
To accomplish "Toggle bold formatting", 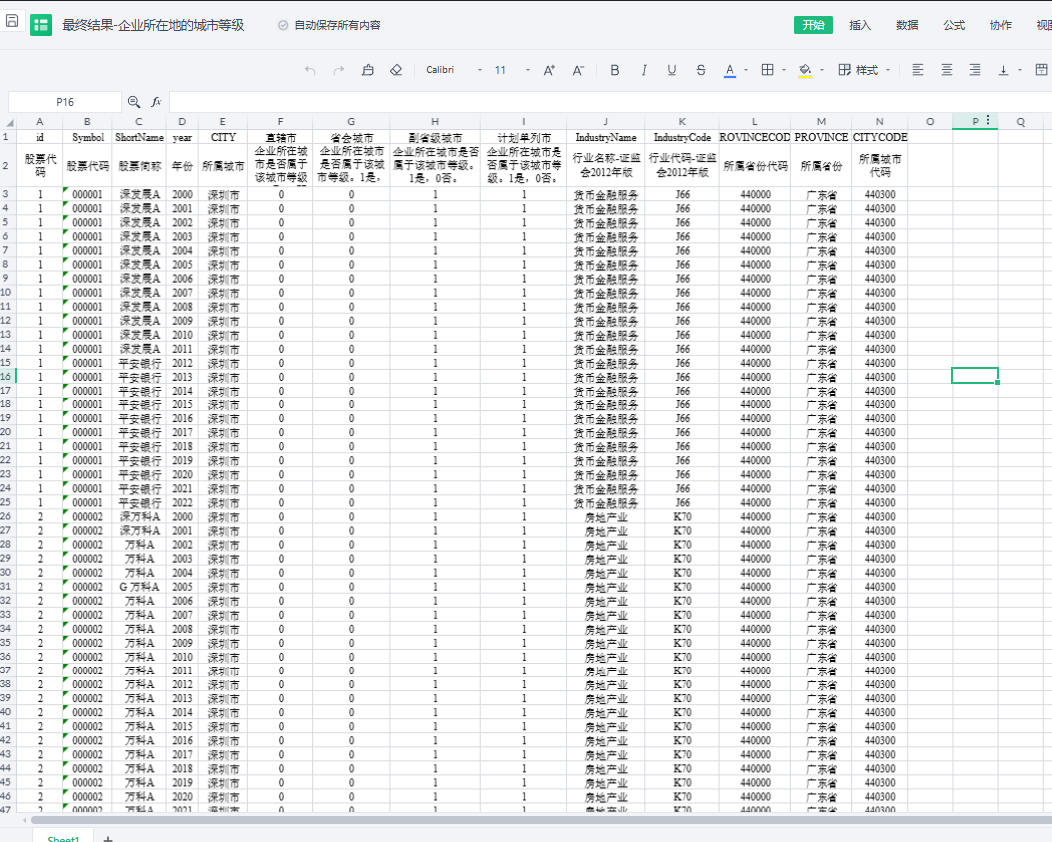I will [615, 70].
